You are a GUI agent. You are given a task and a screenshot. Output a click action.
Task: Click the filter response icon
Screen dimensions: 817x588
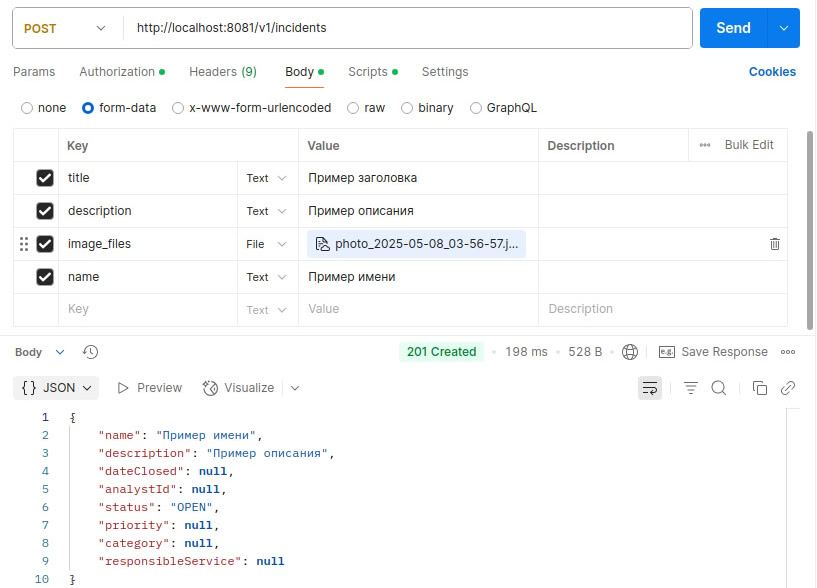coord(691,388)
